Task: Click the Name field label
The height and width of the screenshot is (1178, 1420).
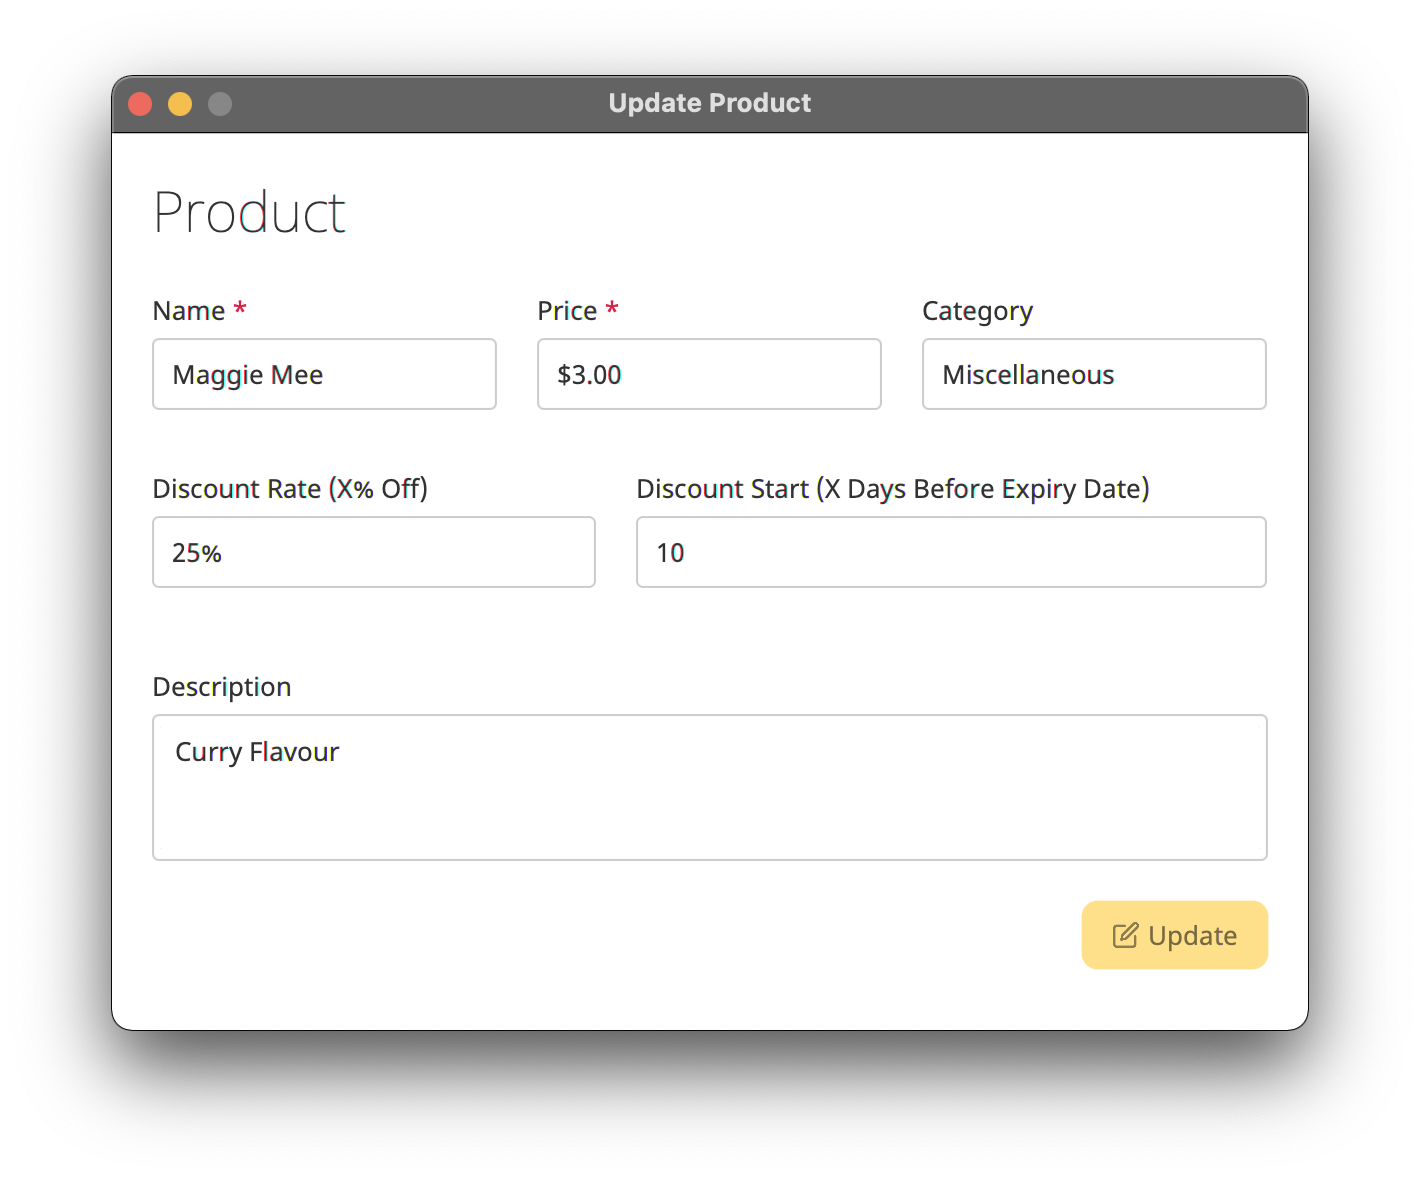Action: coord(189,311)
